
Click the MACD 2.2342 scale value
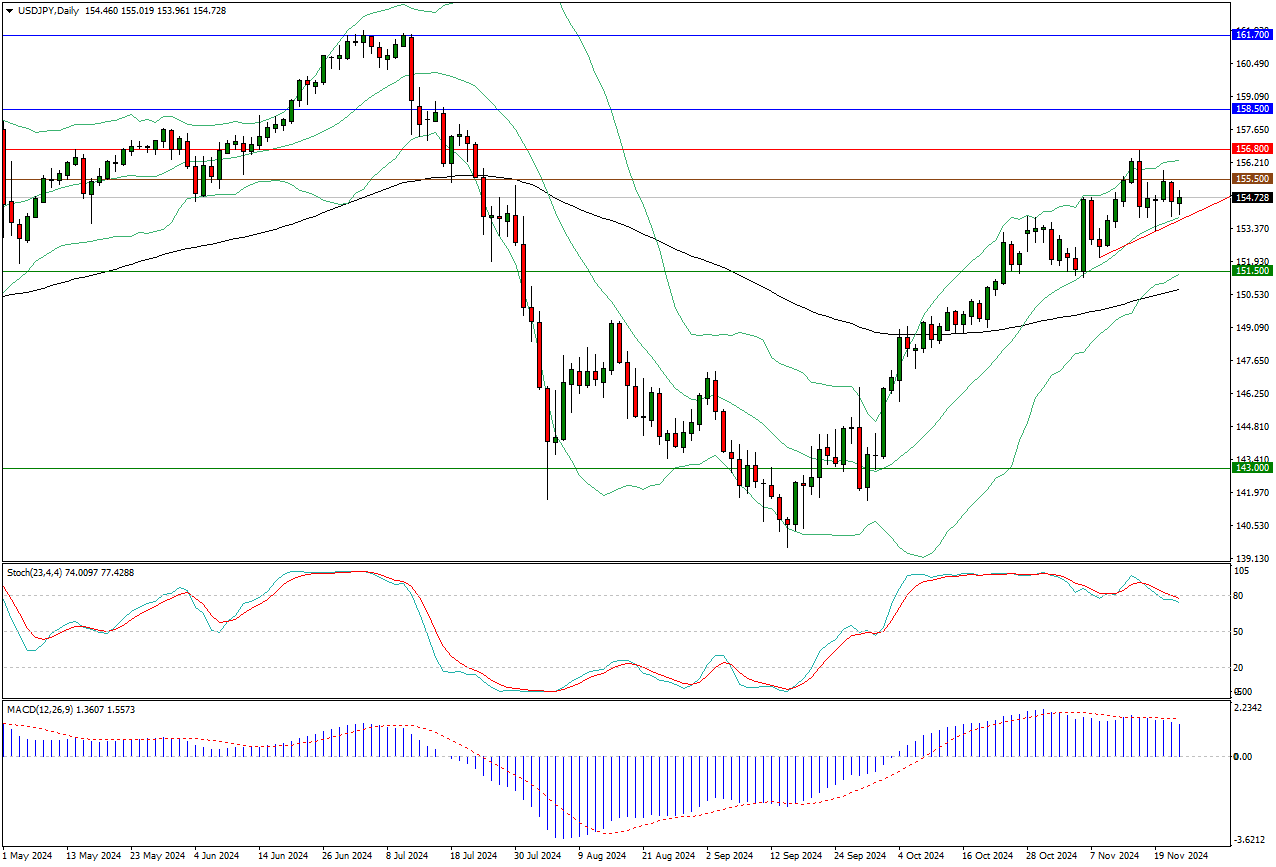point(1250,708)
